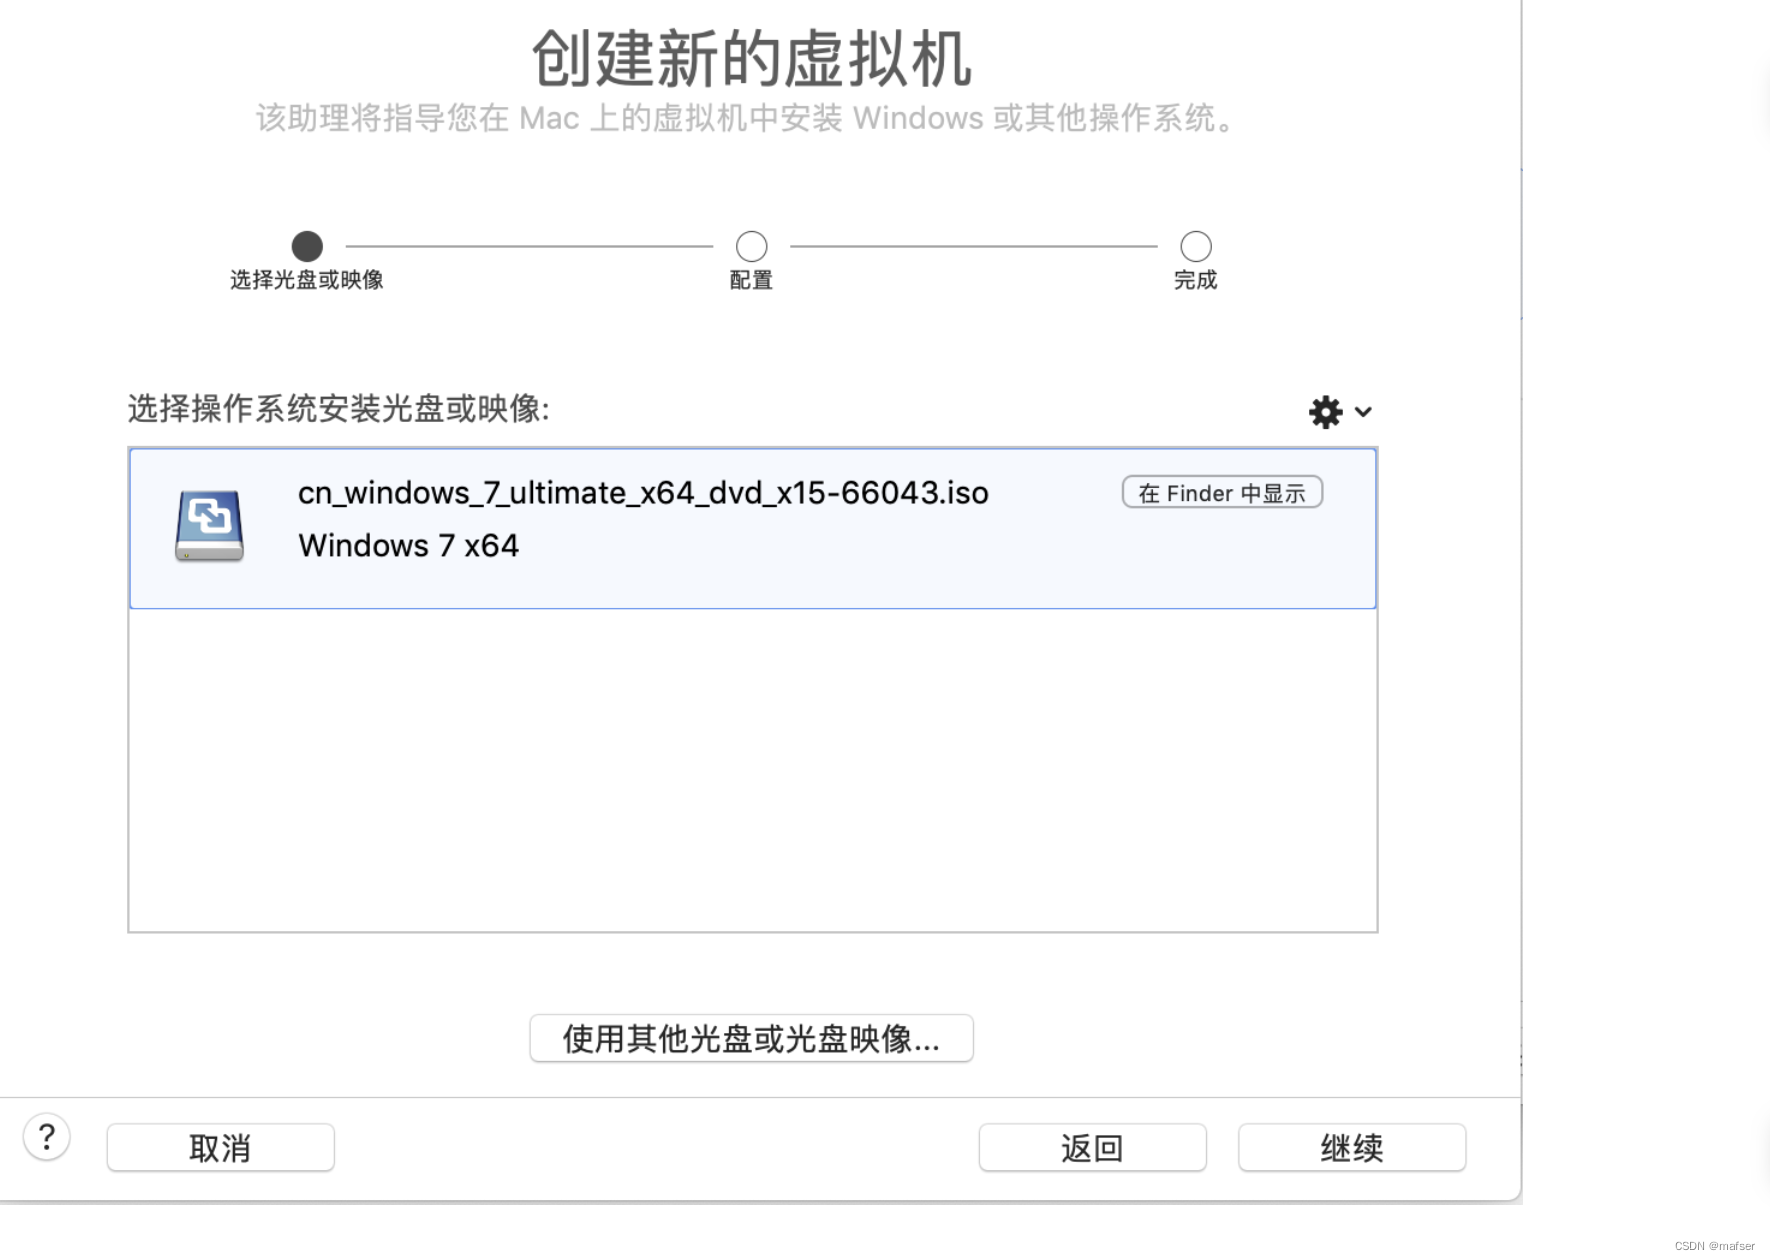Viewport: 1770px width, 1260px height.
Task: Click the Windows 7 ISO disk icon
Action: [209, 526]
